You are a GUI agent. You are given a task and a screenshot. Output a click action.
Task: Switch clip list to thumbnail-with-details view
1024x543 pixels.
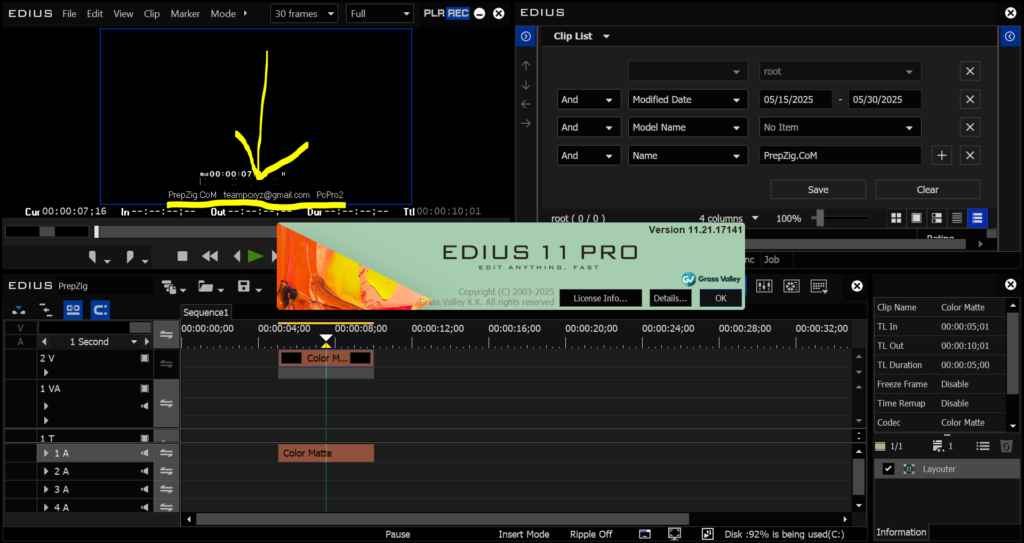tap(936, 218)
